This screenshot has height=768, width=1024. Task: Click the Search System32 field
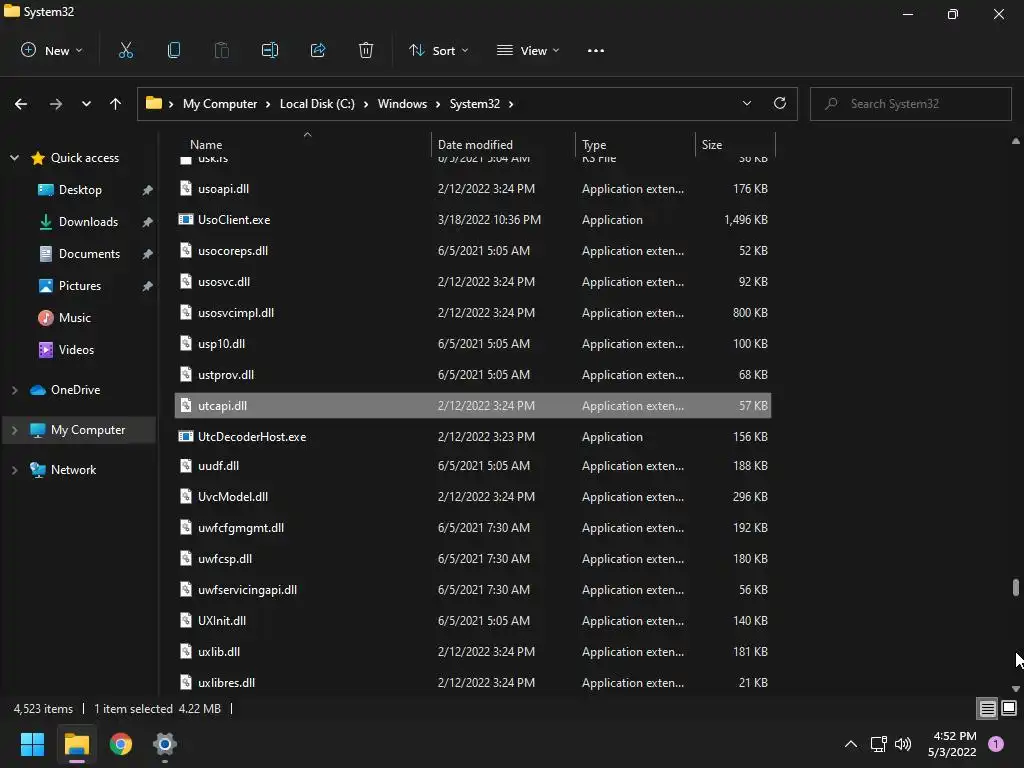pos(910,104)
